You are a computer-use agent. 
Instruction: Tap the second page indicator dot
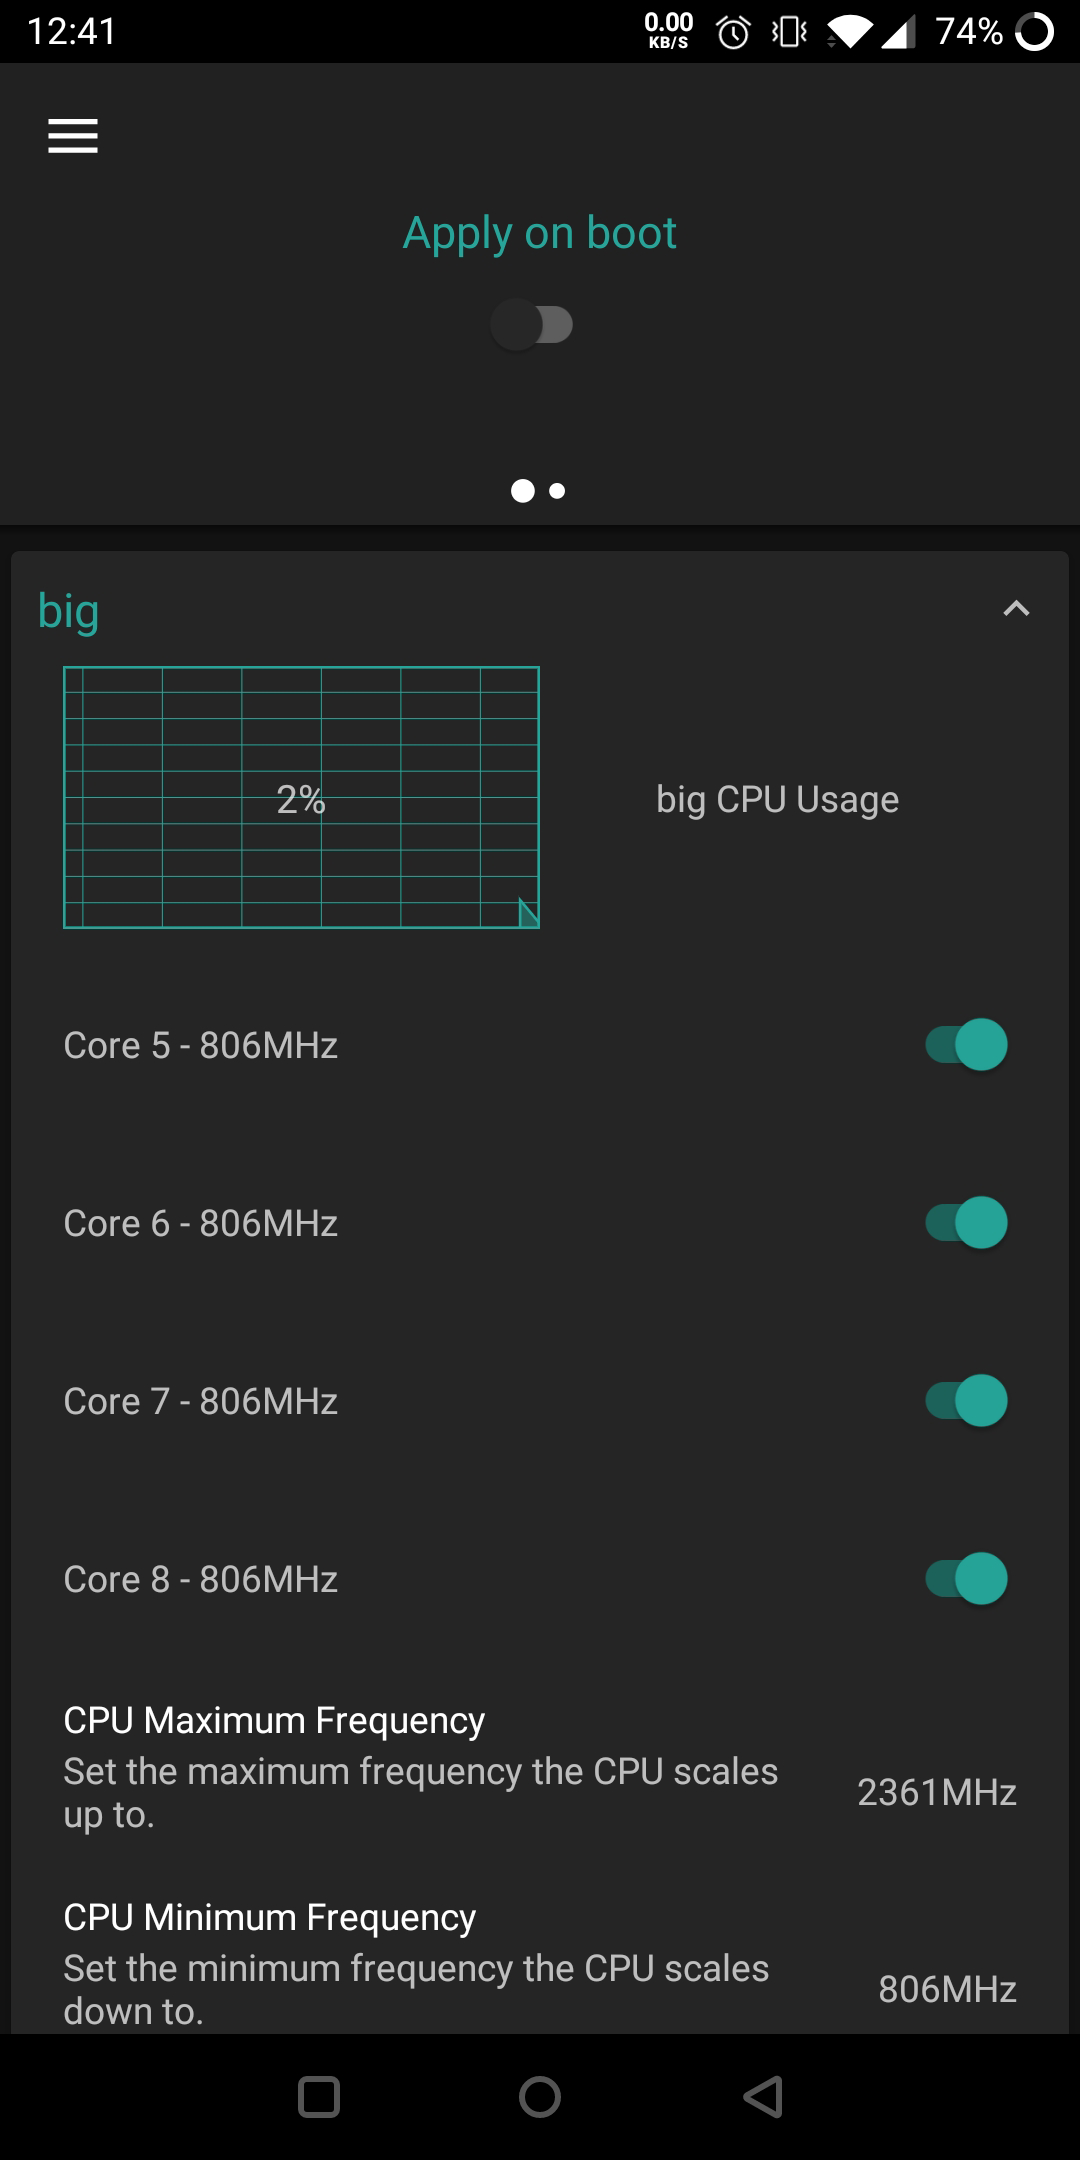(x=558, y=491)
